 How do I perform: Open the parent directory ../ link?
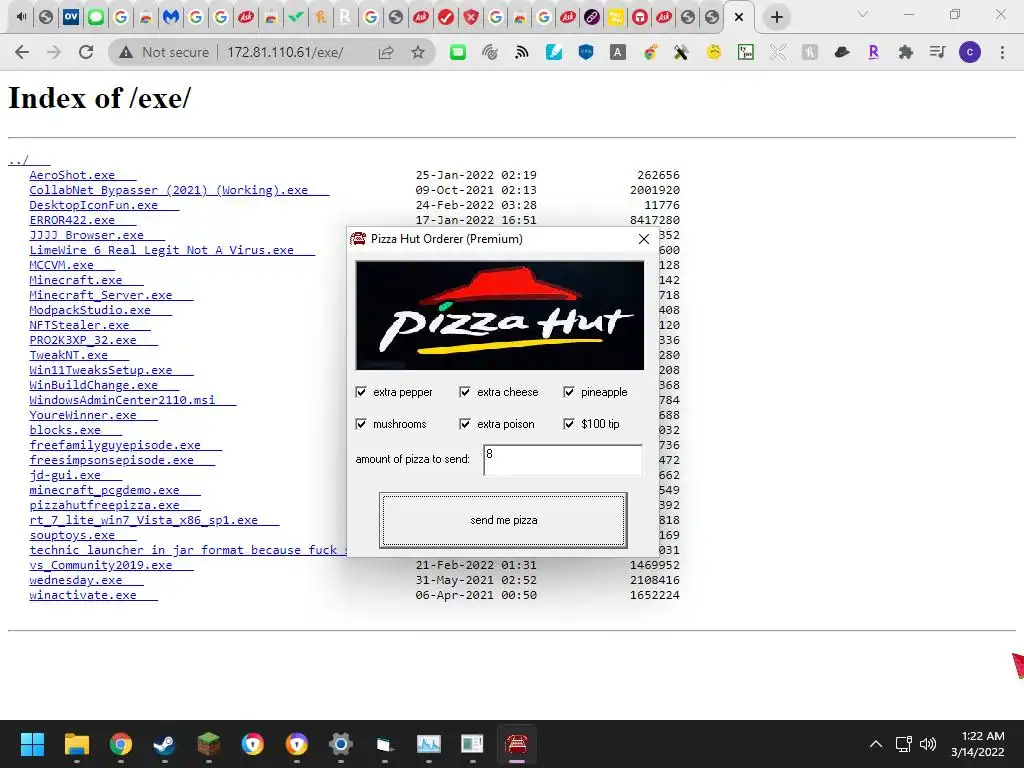pyautogui.click(x=18, y=160)
